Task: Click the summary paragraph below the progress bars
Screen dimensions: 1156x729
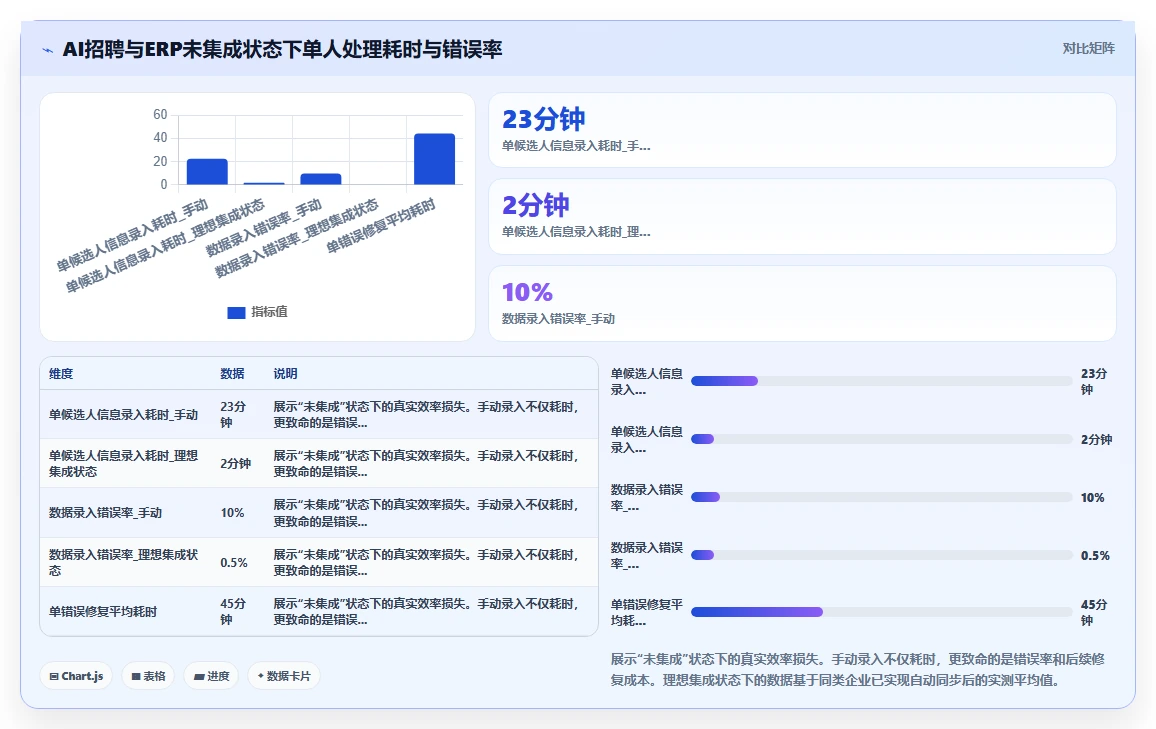Action: 857,669
